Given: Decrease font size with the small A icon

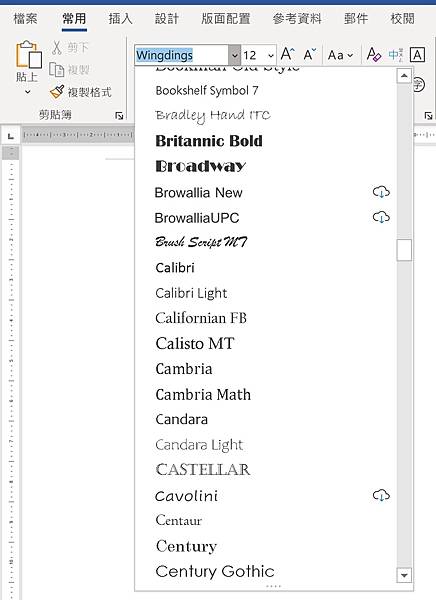Looking at the screenshot, I should pos(310,55).
